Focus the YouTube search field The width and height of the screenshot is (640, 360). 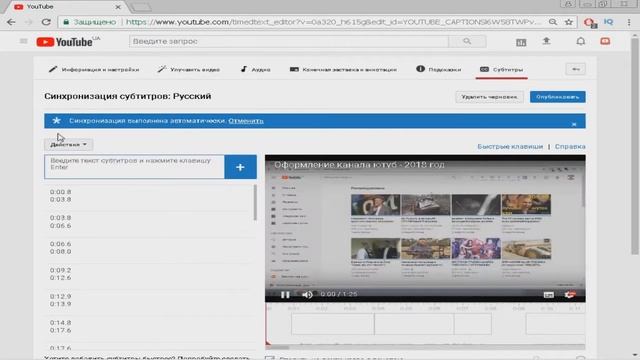(x=289, y=41)
